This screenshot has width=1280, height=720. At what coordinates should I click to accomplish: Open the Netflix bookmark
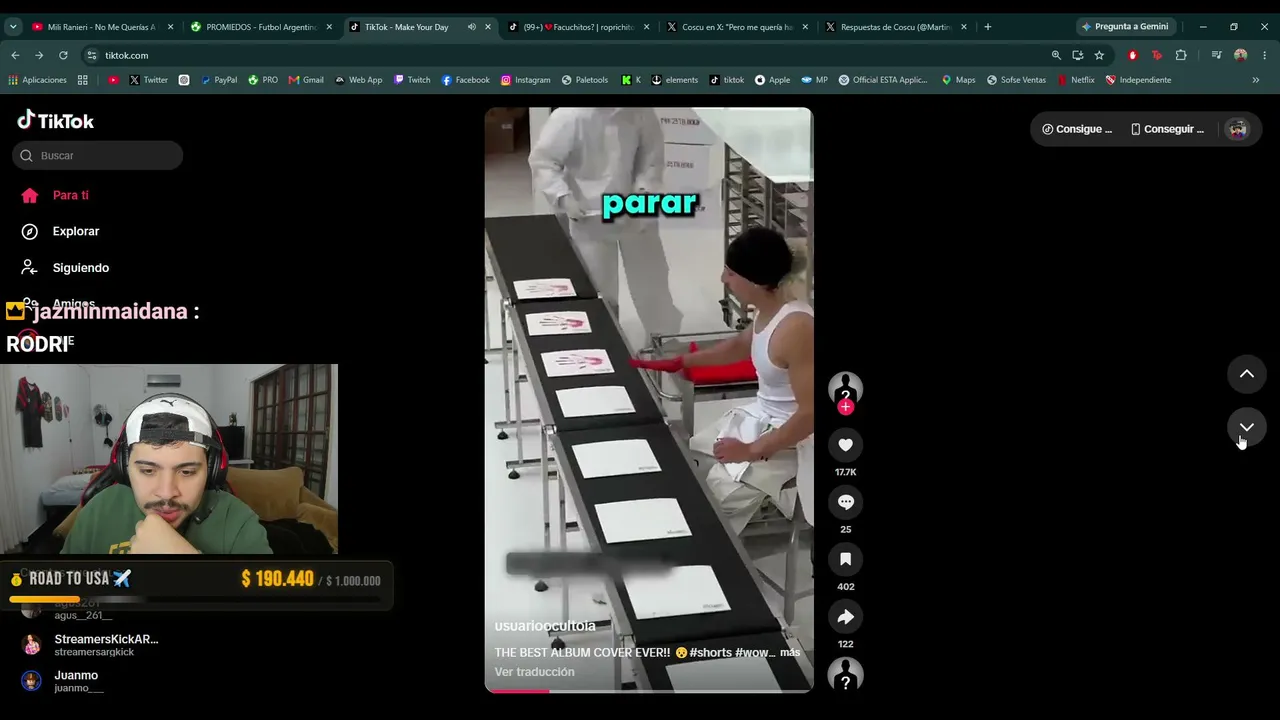click(1076, 80)
